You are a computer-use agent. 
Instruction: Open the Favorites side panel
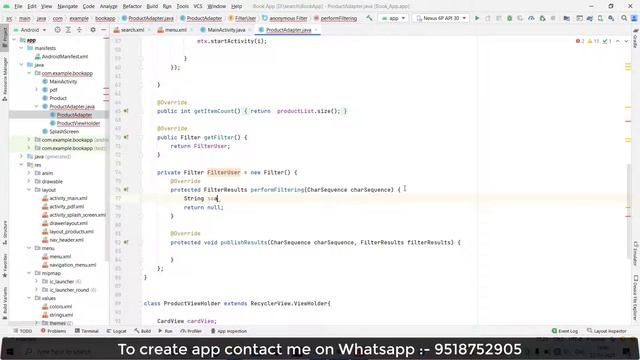(x=4, y=265)
